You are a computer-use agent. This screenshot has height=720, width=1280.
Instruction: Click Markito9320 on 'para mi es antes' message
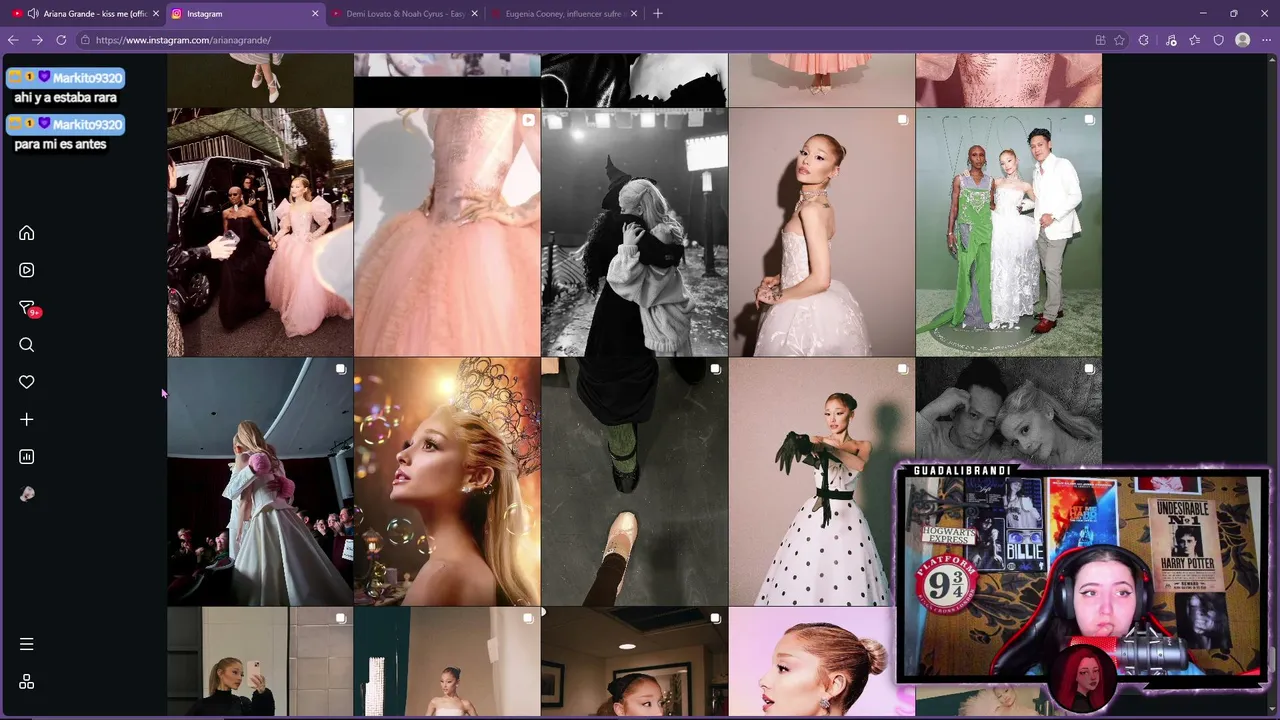click(x=87, y=125)
